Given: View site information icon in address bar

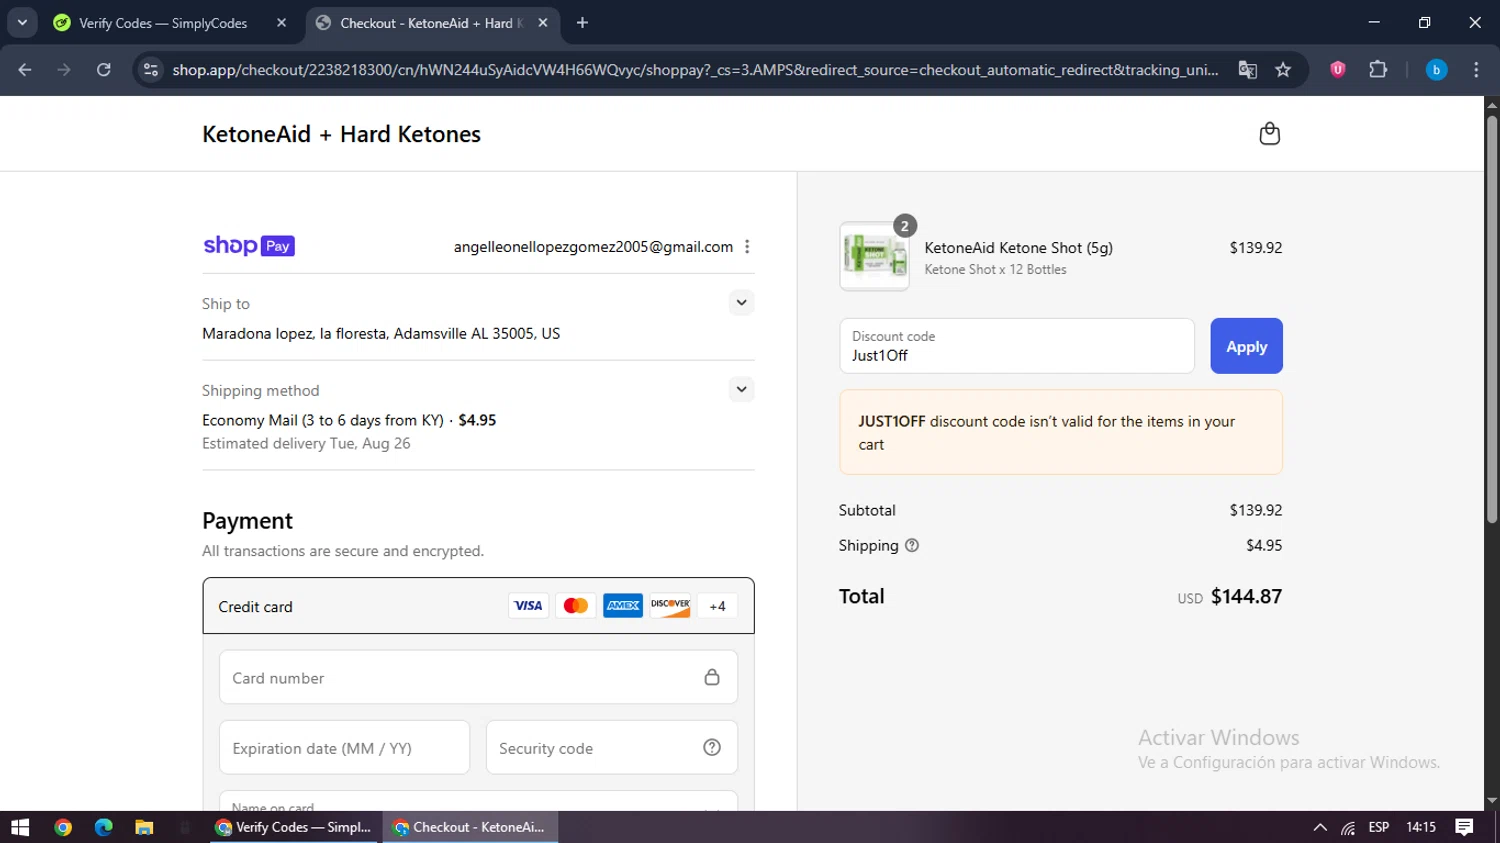Looking at the screenshot, I should [x=151, y=70].
